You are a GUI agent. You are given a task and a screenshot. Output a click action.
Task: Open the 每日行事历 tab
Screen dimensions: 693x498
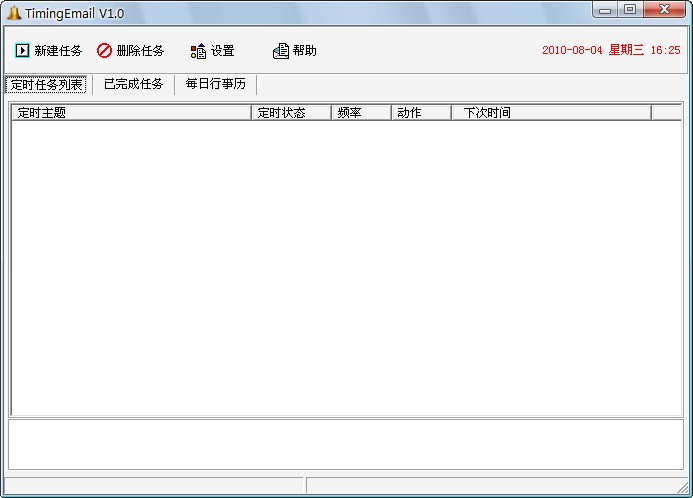coord(216,84)
